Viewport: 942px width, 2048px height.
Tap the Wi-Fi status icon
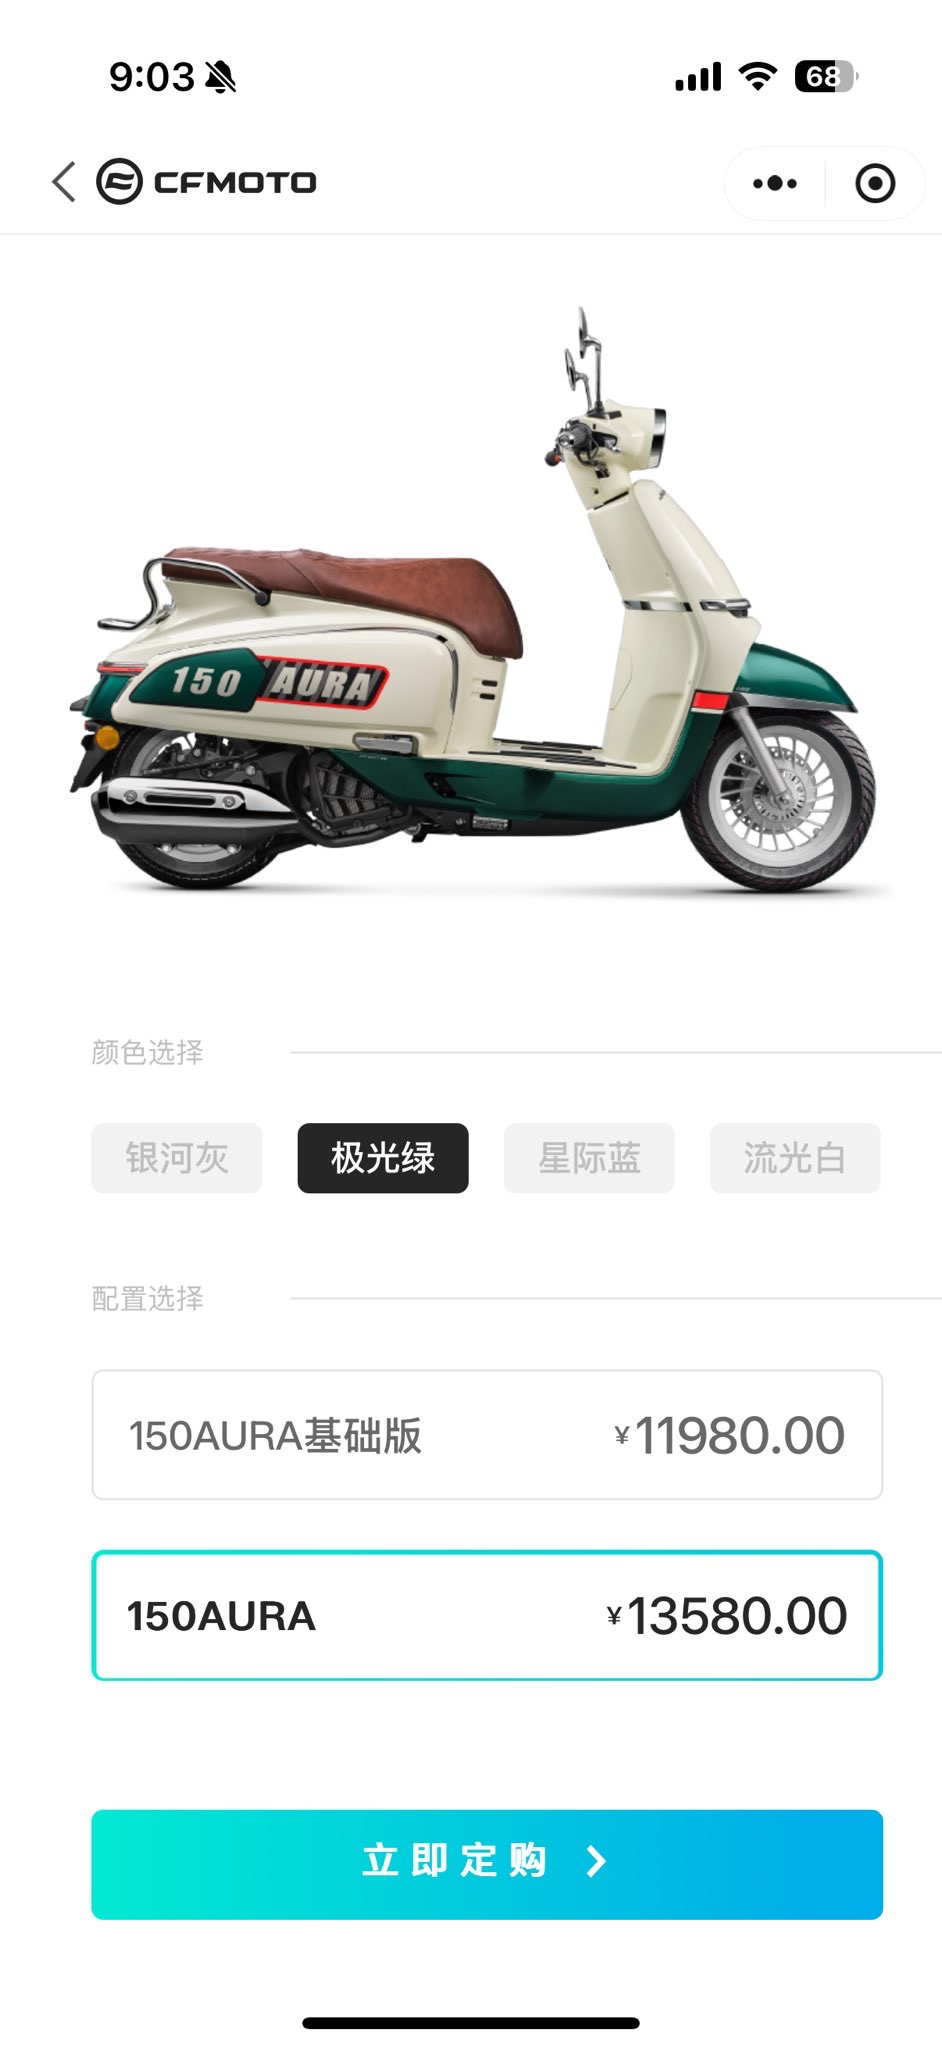(758, 76)
